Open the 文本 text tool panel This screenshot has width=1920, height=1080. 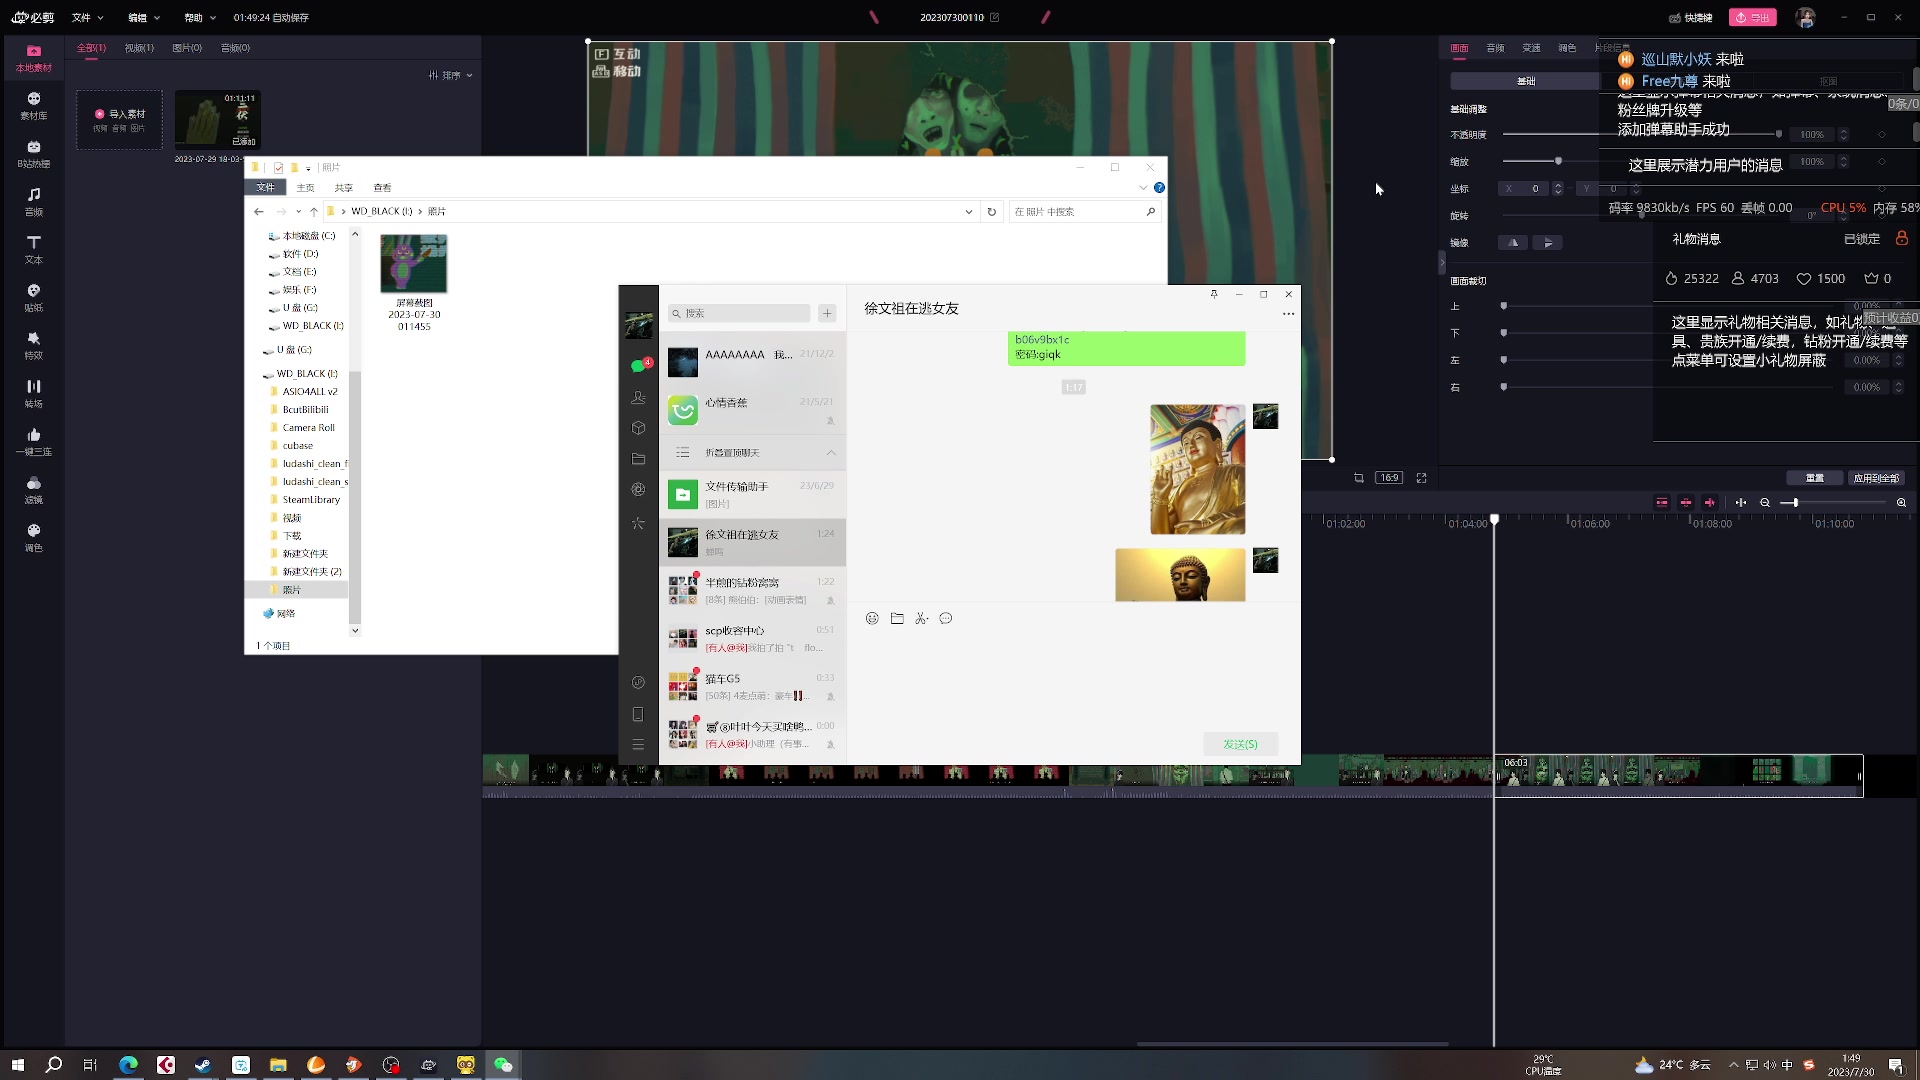pos(33,249)
